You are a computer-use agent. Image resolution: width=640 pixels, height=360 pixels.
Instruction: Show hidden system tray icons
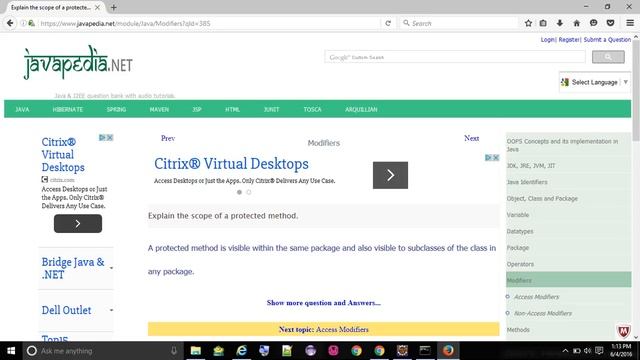point(565,351)
